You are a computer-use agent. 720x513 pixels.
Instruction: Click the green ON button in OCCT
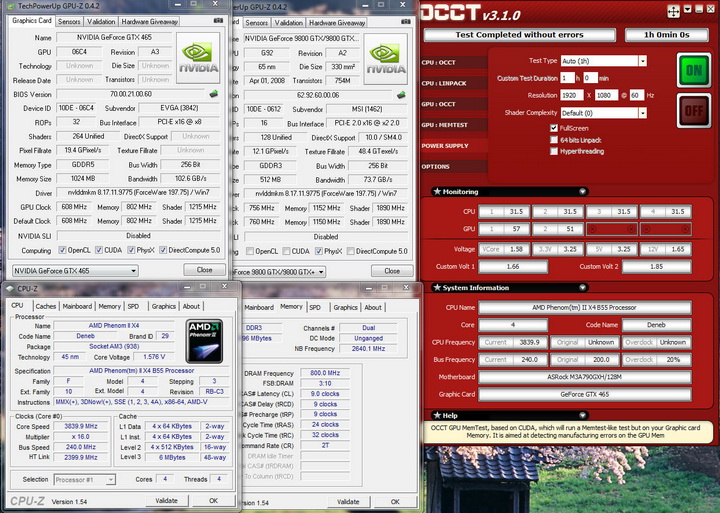click(x=694, y=70)
